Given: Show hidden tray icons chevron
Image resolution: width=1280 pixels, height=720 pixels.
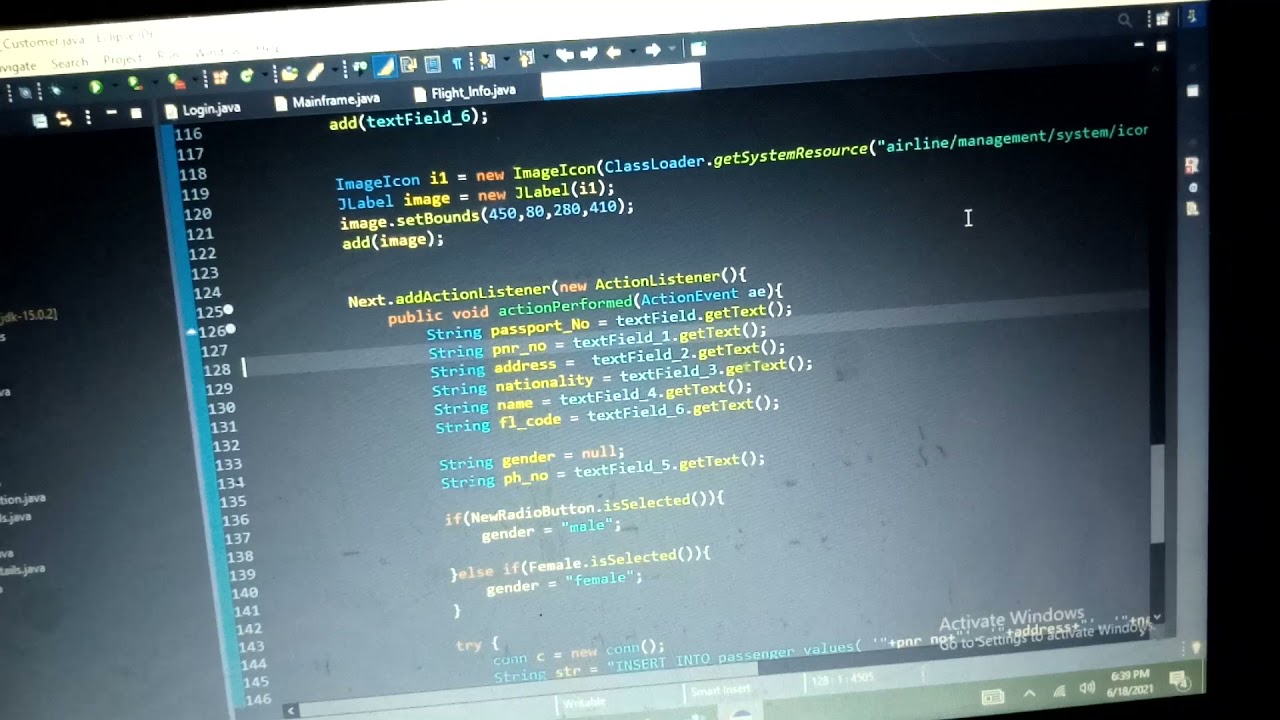Looking at the screenshot, I should click(x=1030, y=693).
